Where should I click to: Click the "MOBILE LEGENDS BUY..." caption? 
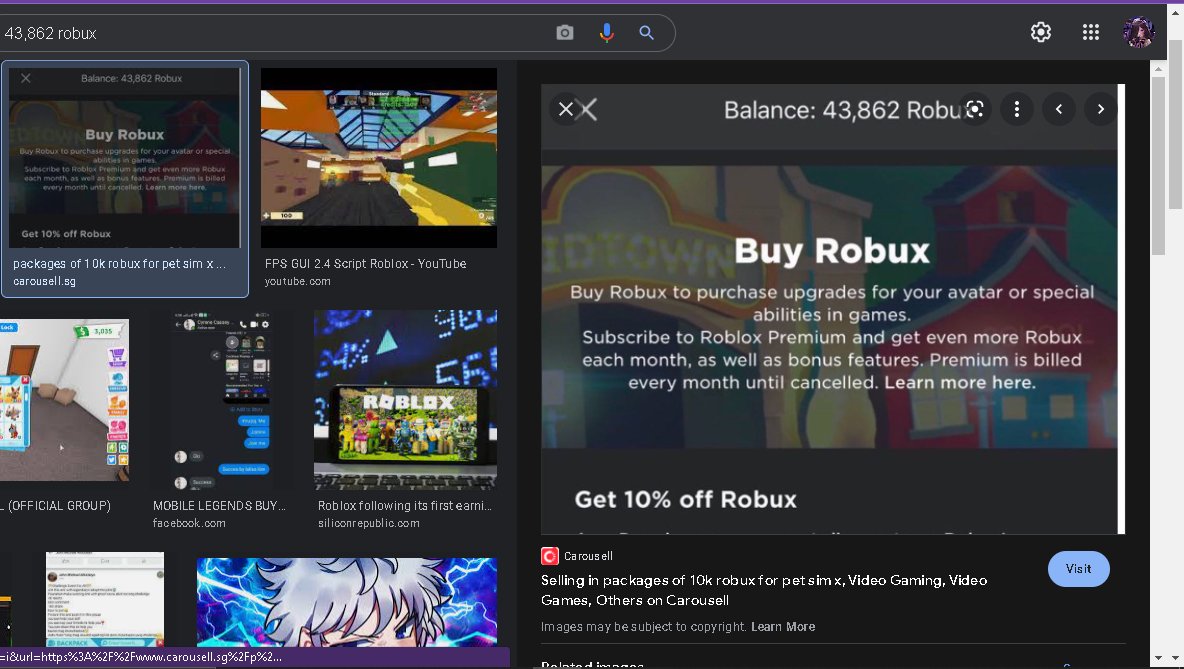point(219,505)
